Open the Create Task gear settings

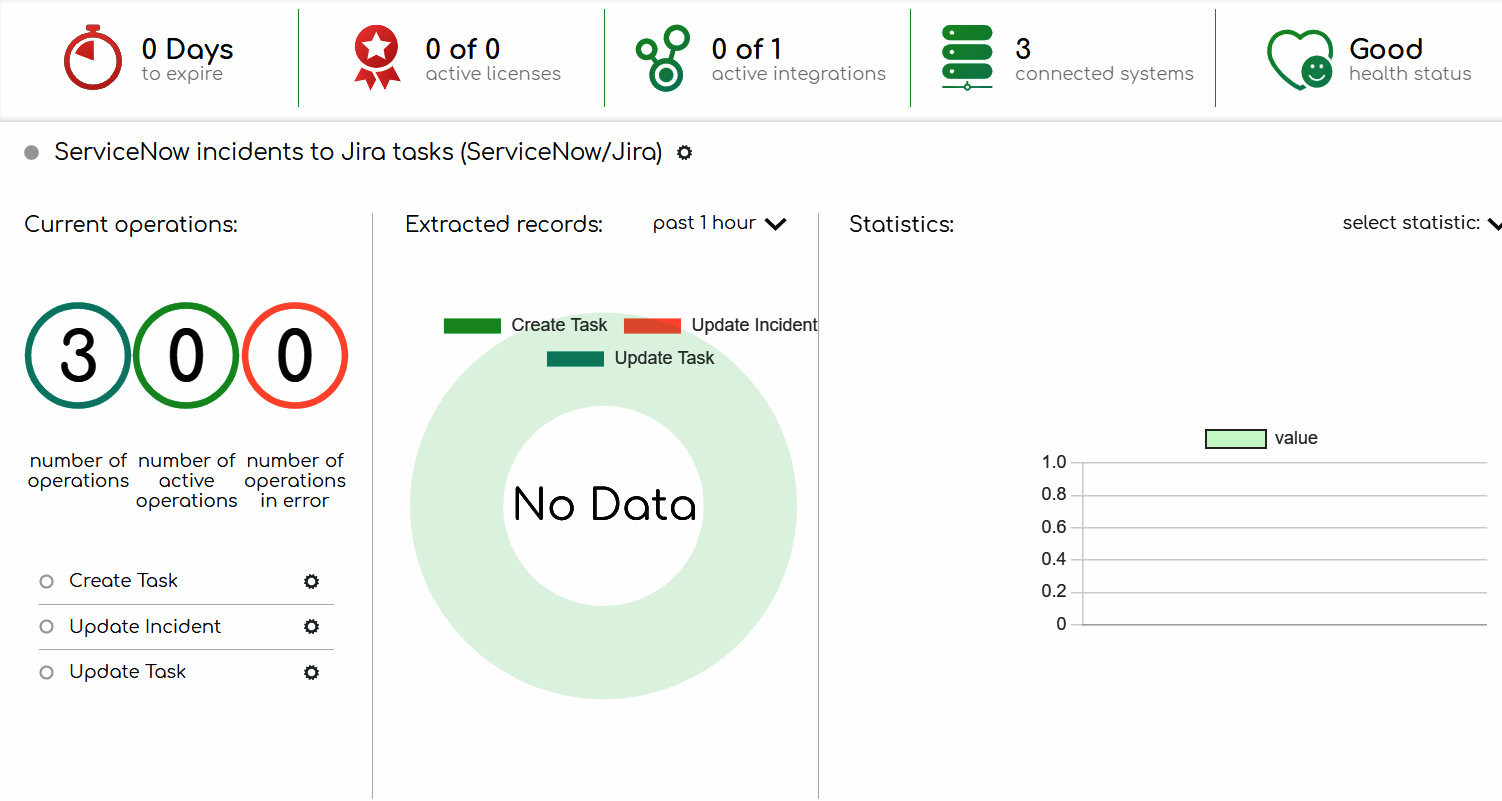(x=311, y=581)
